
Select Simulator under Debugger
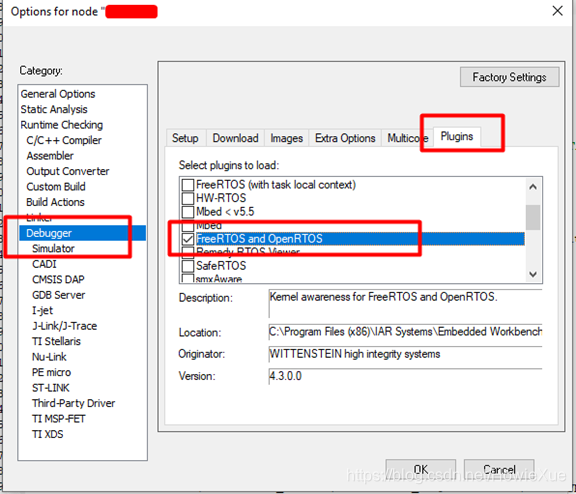(53, 249)
